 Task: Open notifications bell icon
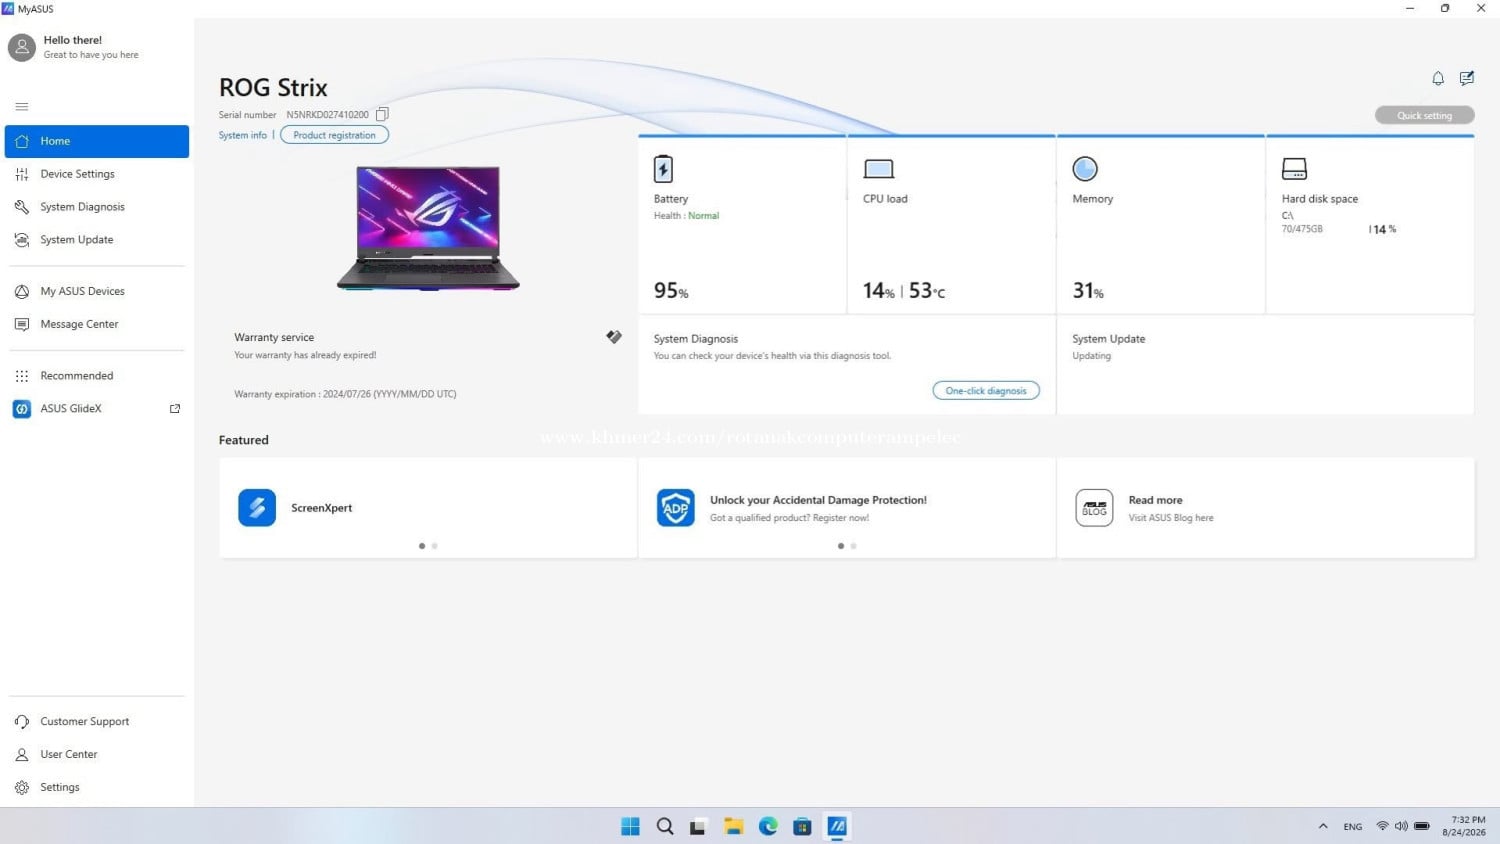[x=1438, y=78]
